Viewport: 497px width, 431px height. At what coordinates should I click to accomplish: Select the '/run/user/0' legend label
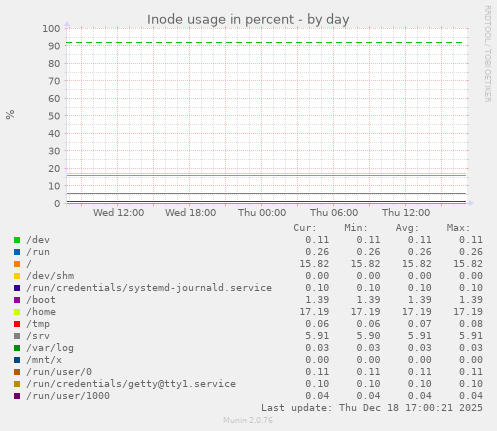[59, 372]
